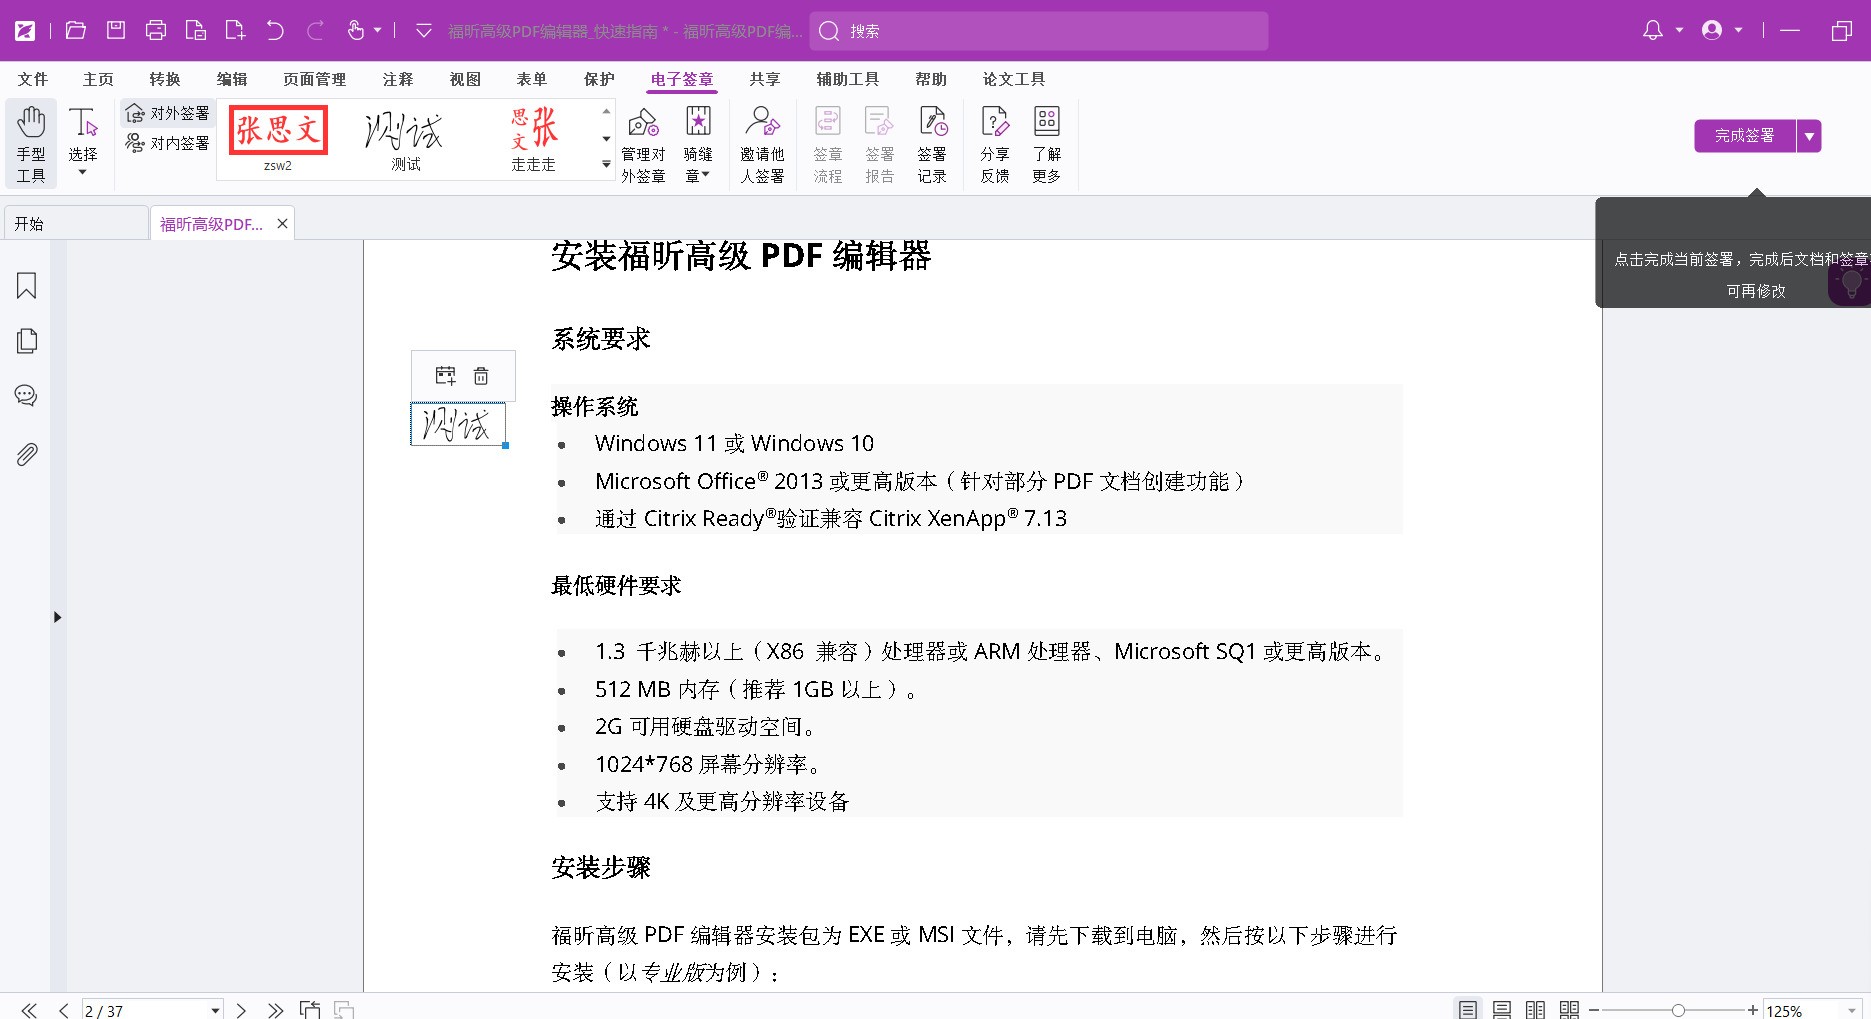Open the 注释 ribbon tab
The image size is (1871, 1019).
click(397, 79)
